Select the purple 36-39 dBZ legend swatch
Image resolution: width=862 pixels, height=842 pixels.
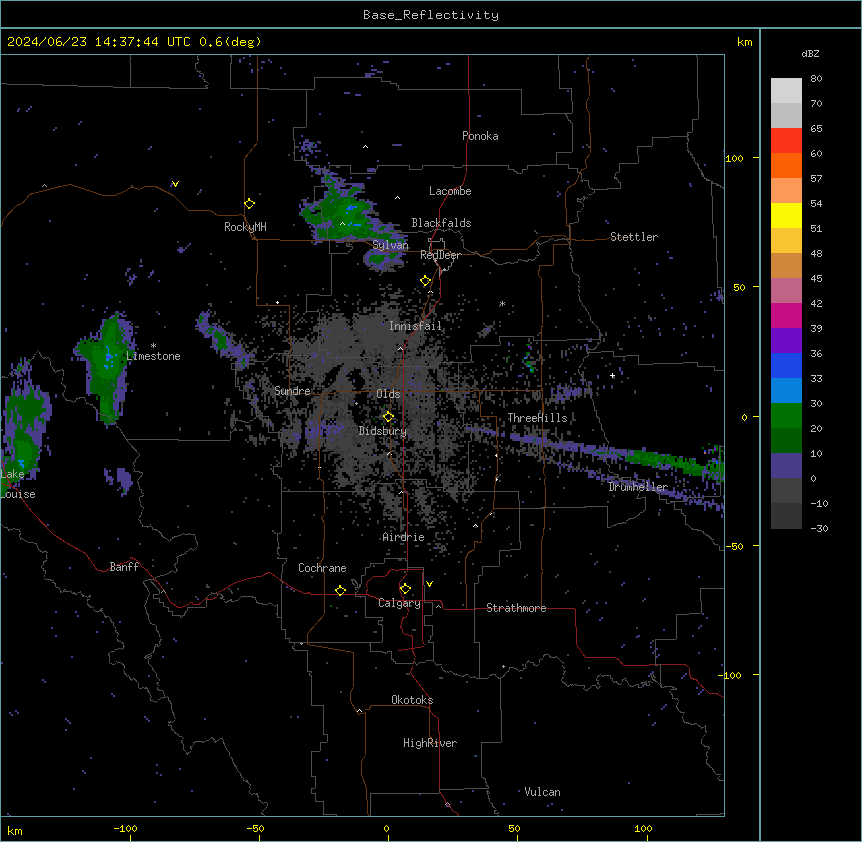point(786,341)
